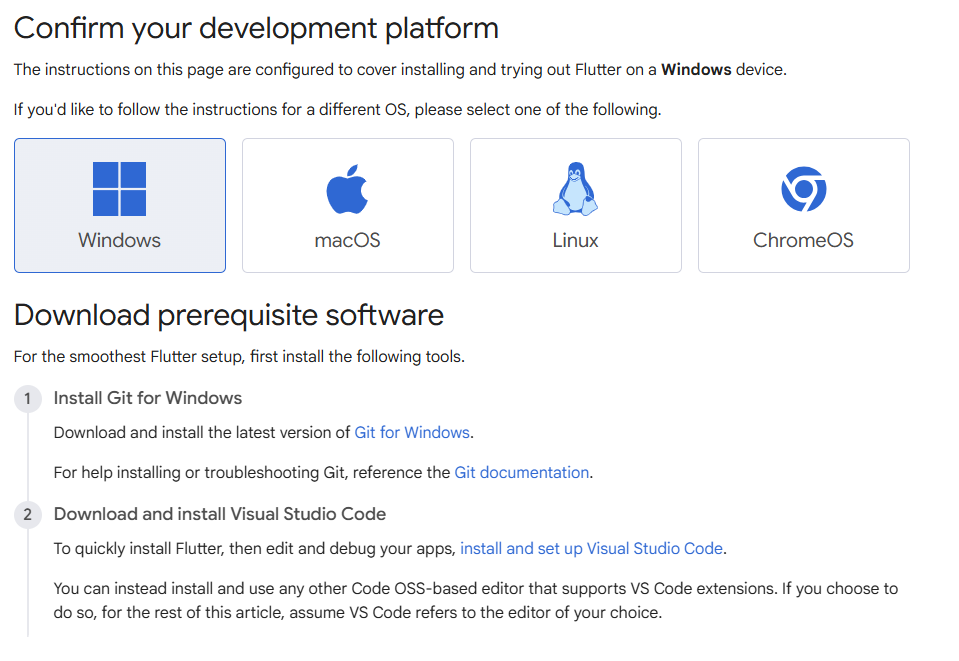Click the "For the smoothest Flutter setup" sentence
The image size is (959, 661).
239,357
